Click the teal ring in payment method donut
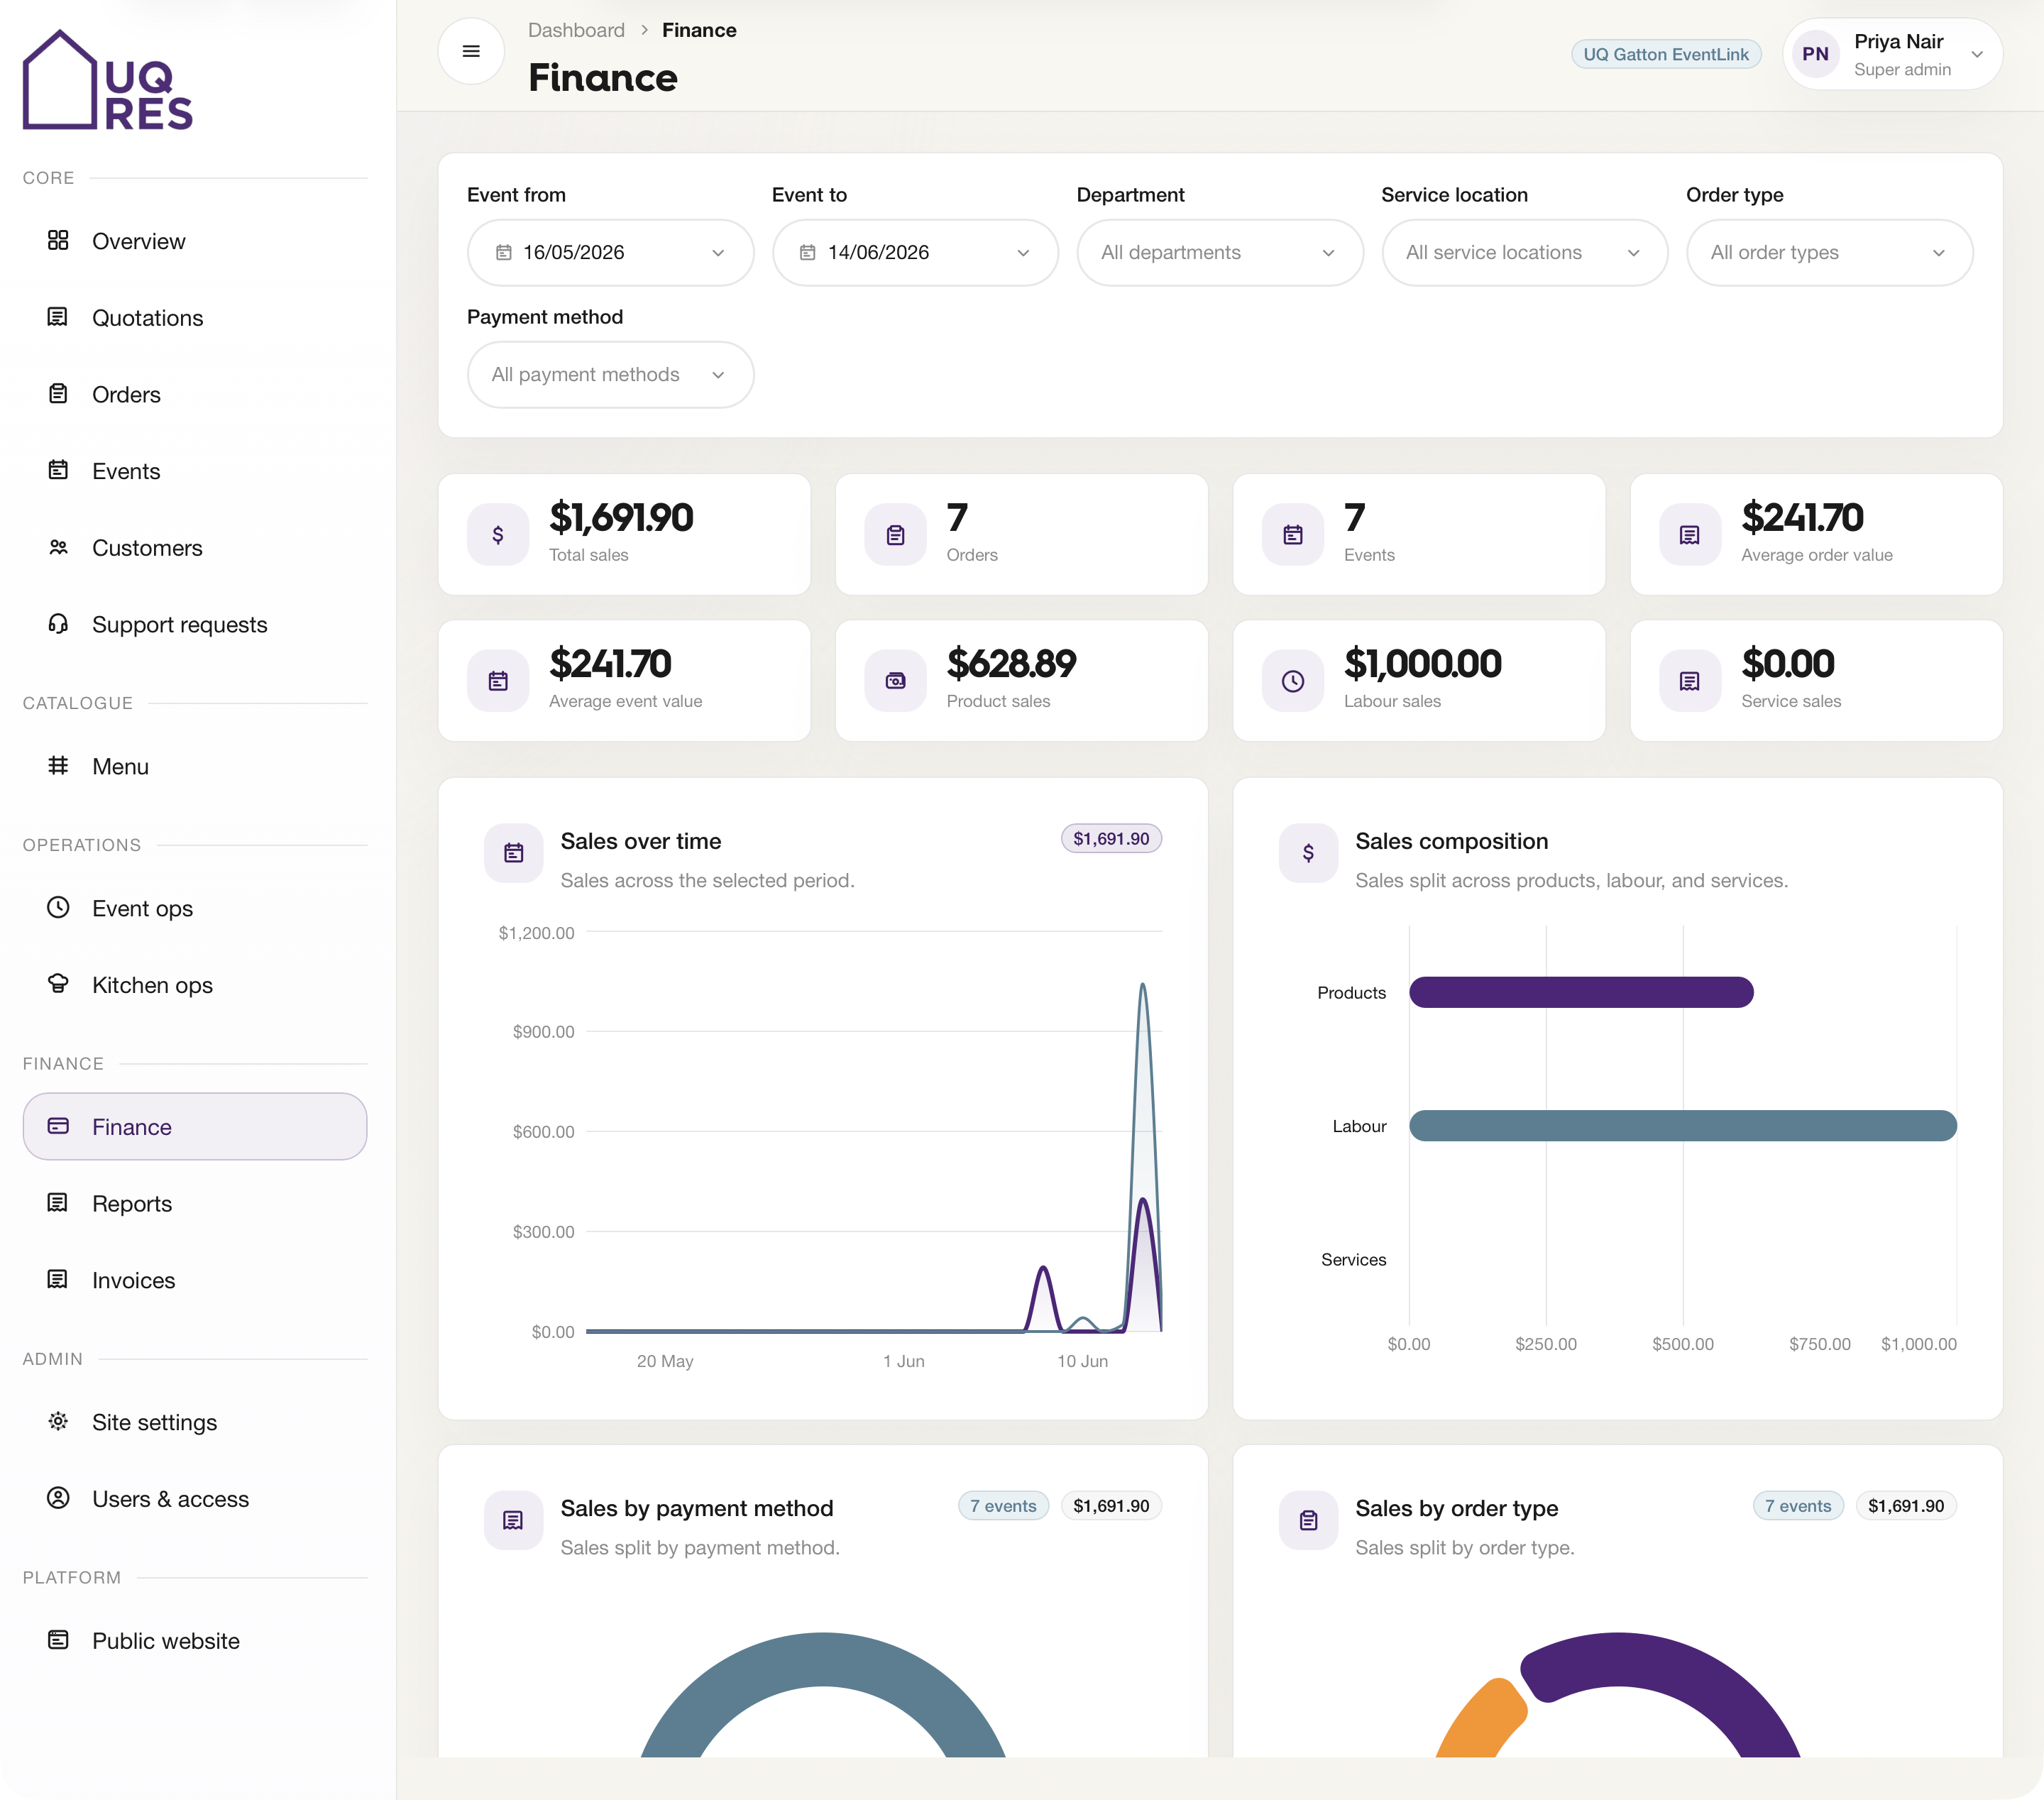Screen dimensions: 2044x1800 pos(823,1659)
